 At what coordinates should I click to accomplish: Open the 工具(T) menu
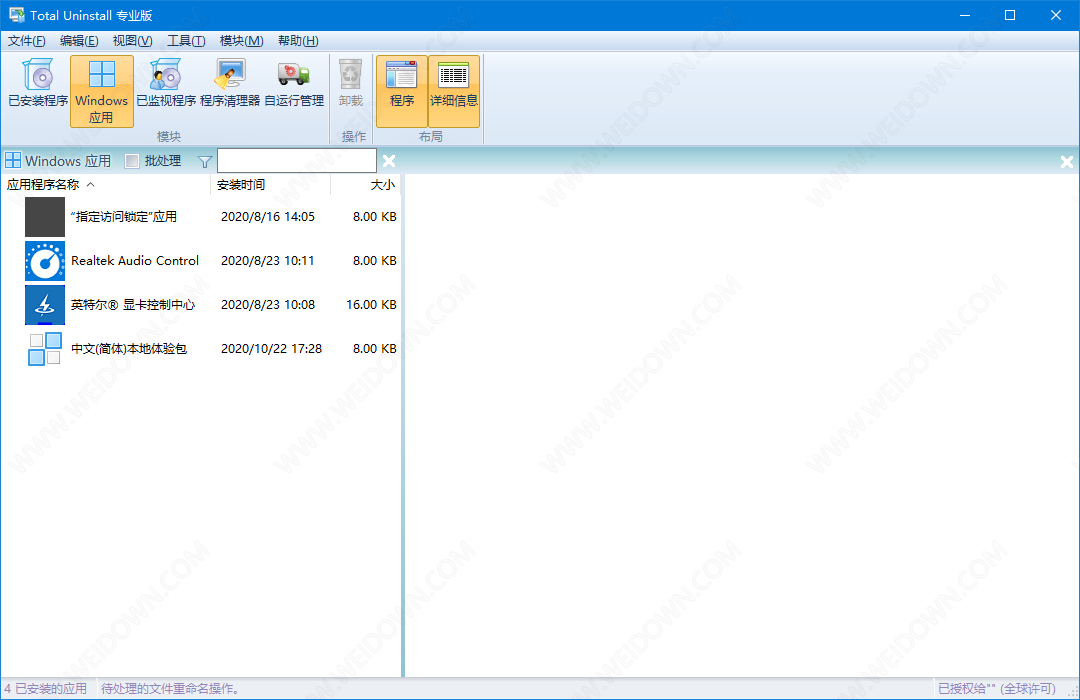[186, 41]
